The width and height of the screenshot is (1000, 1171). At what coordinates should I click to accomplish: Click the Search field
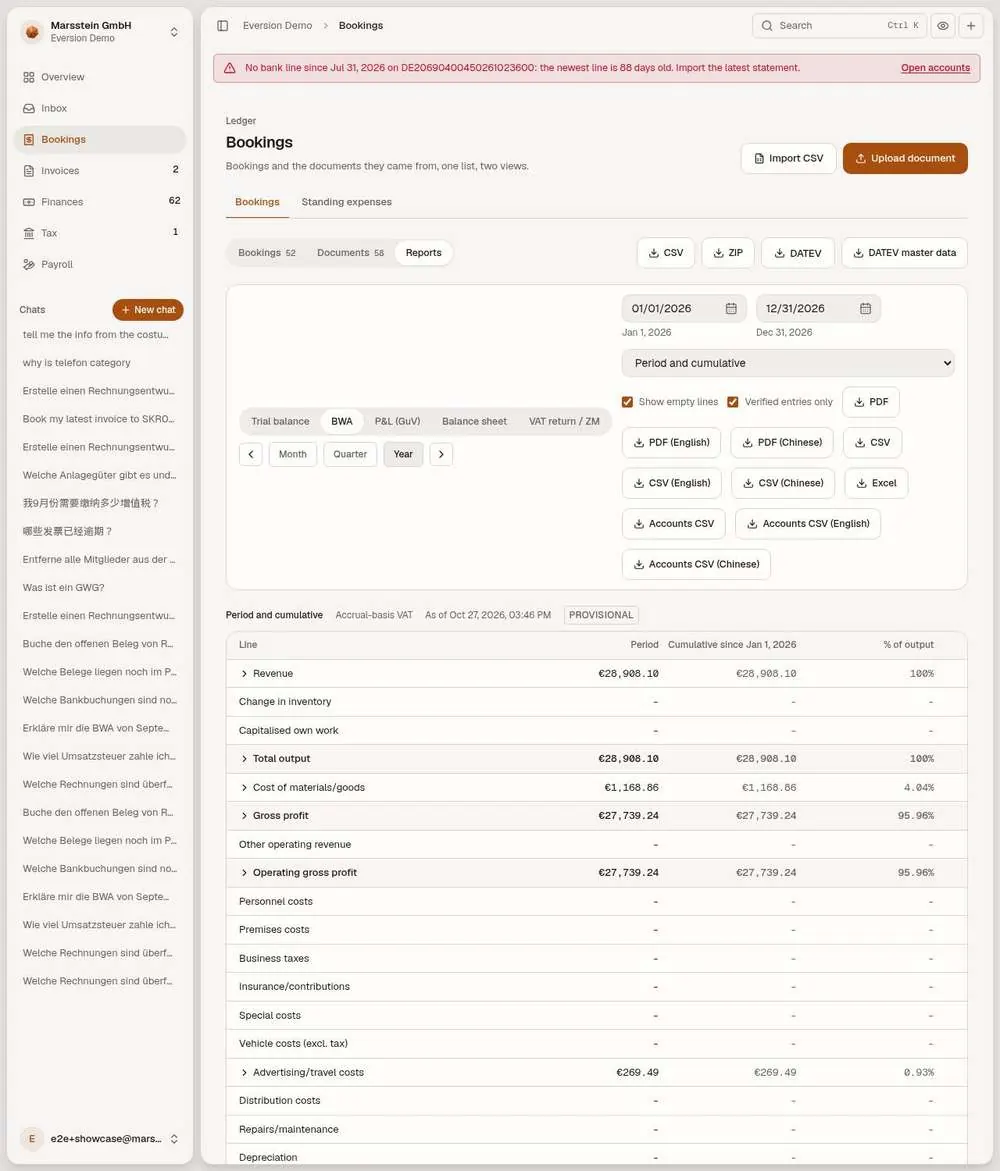pyautogui.click(x=839, y=25)
